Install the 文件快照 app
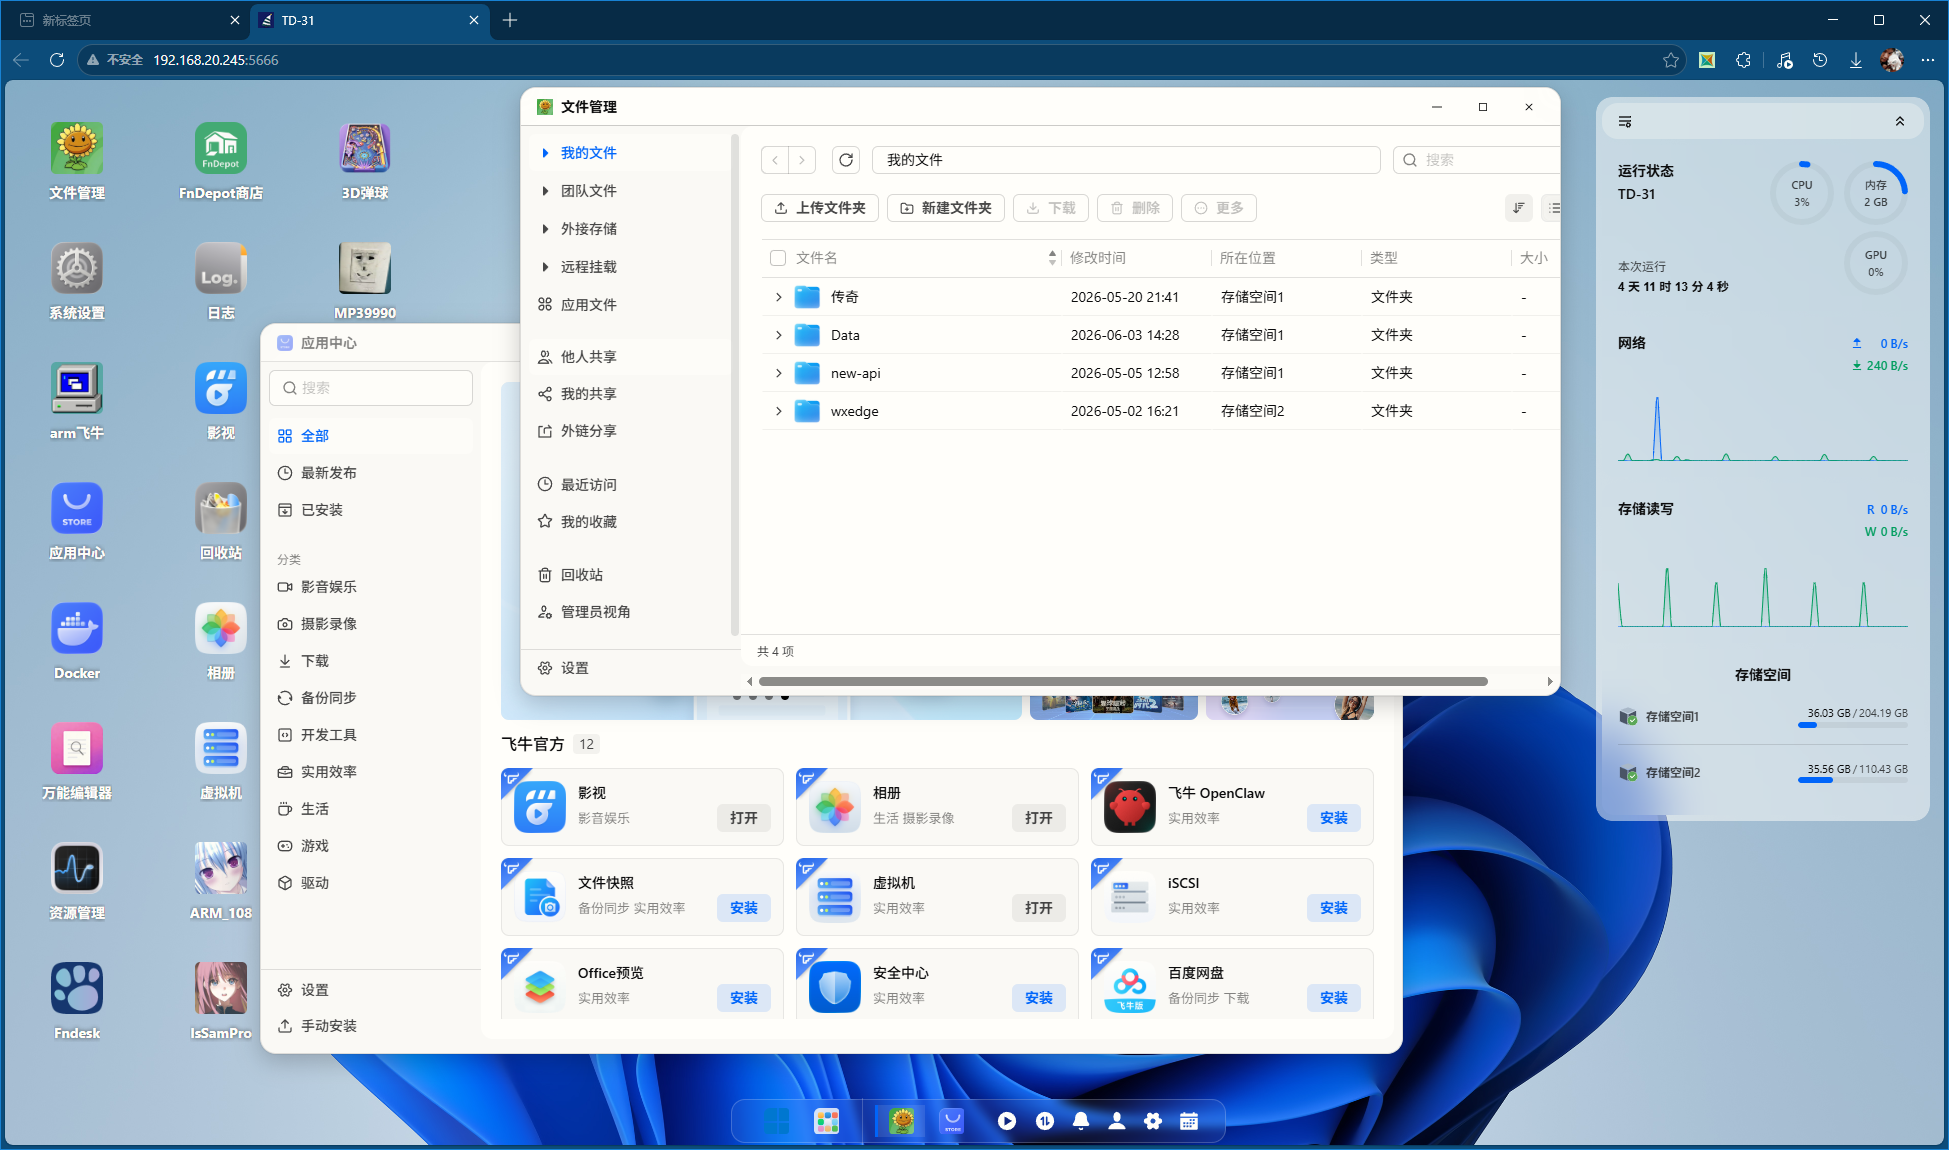1949x1150 pixels. (x=744, y=908)
